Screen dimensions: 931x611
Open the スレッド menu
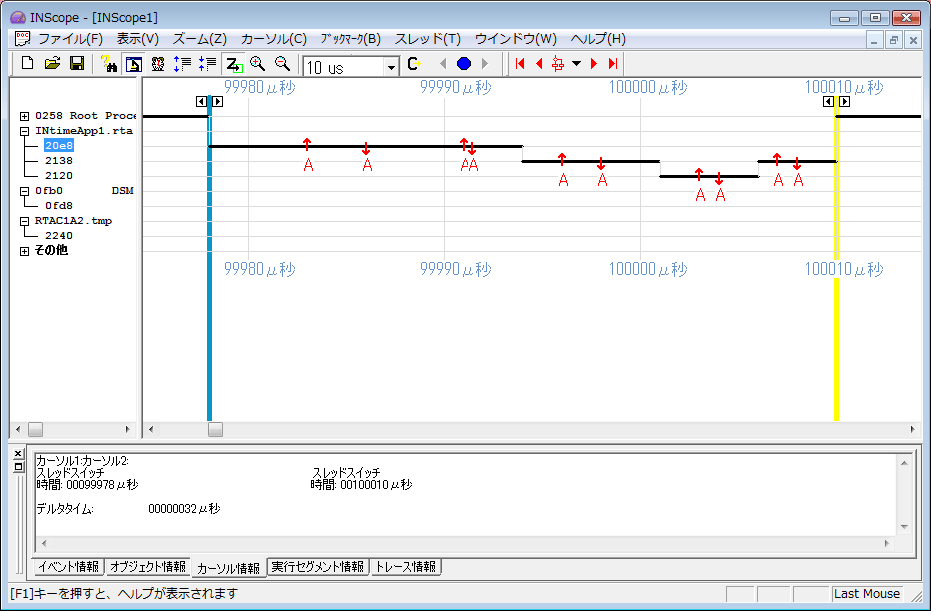428,37
